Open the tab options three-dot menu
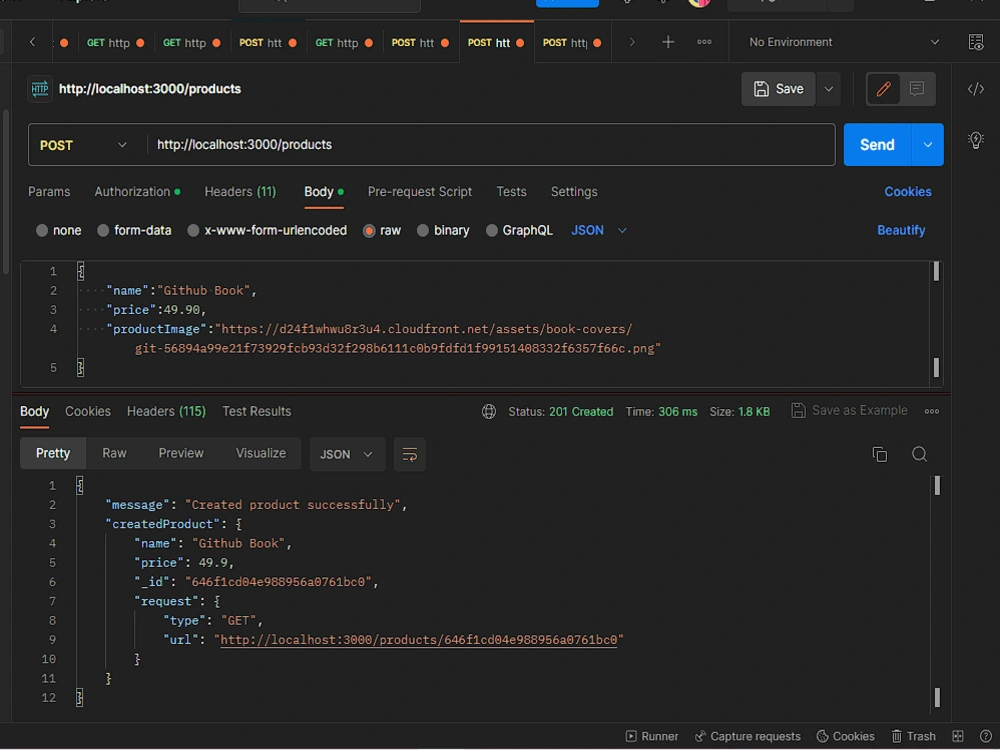This screenshot has width=1000, height=750. (704, 42)
